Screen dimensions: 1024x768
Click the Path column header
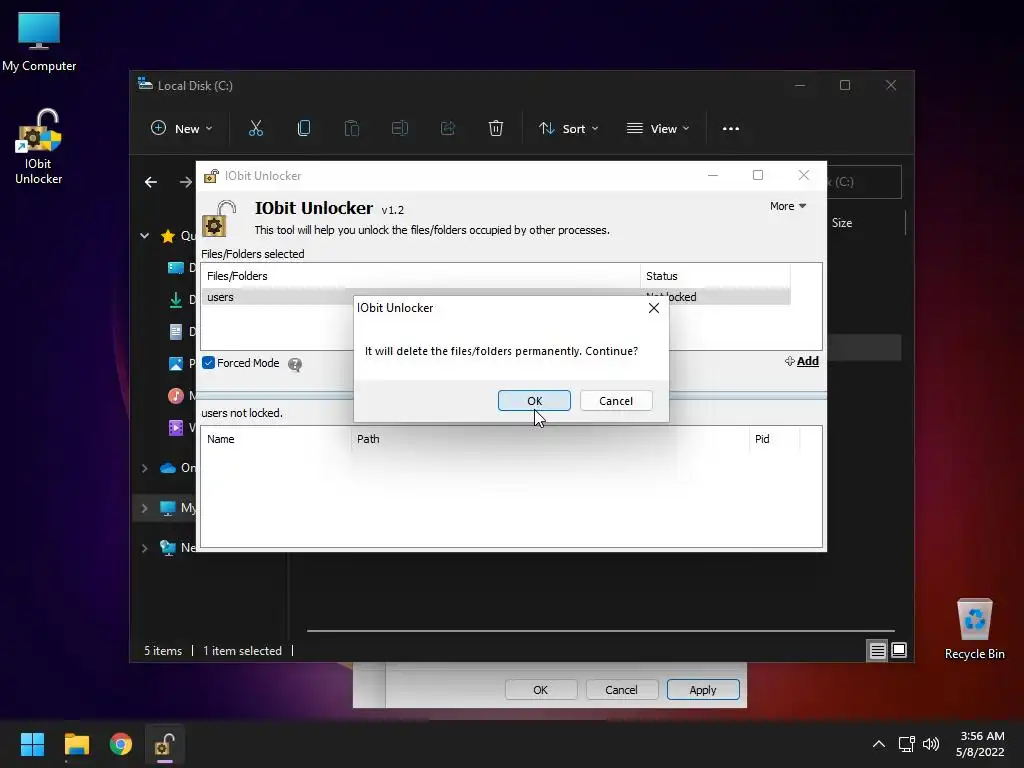[x=550, y=439]
